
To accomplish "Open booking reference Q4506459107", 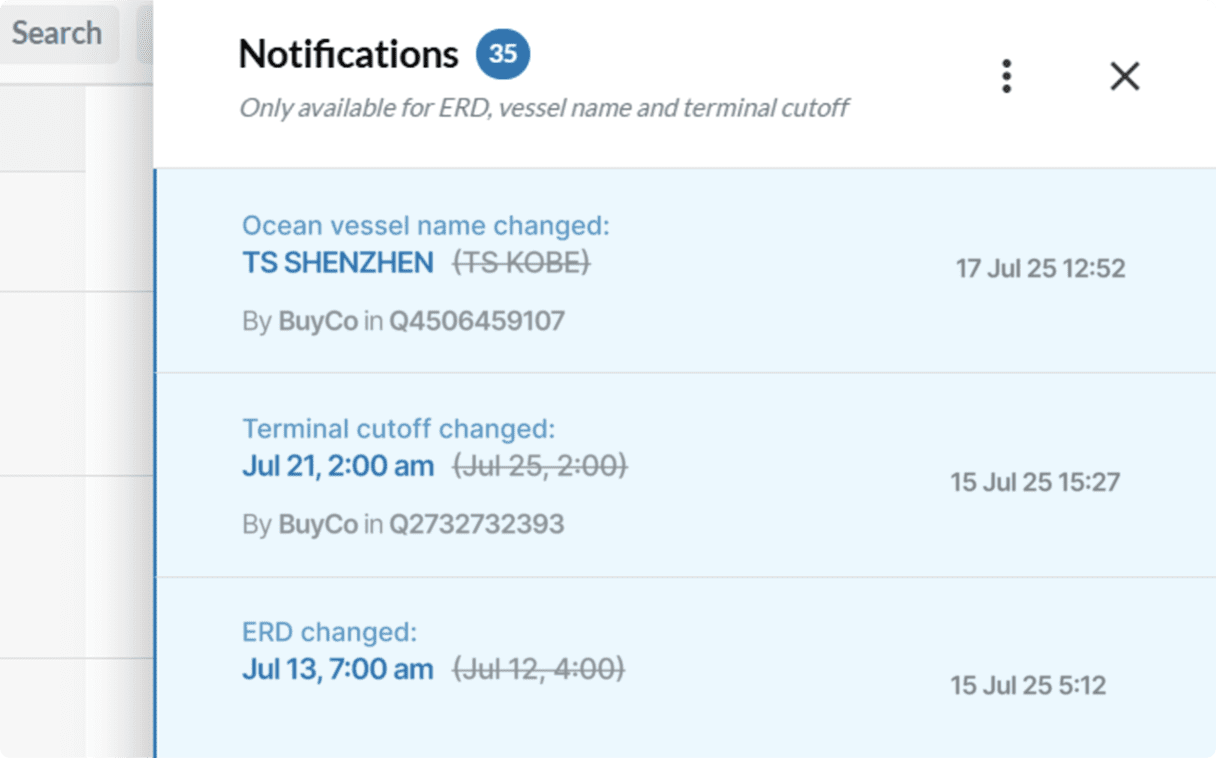I will tap(477, 321).
